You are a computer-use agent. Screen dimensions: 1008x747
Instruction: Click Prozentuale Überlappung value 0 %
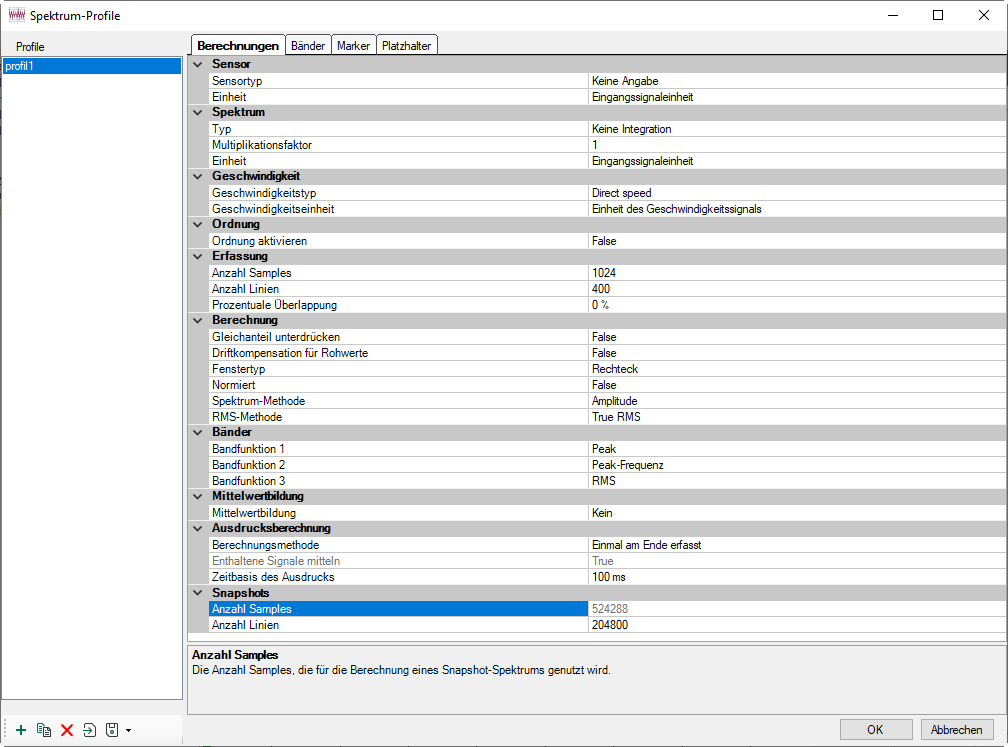point(797,305)
